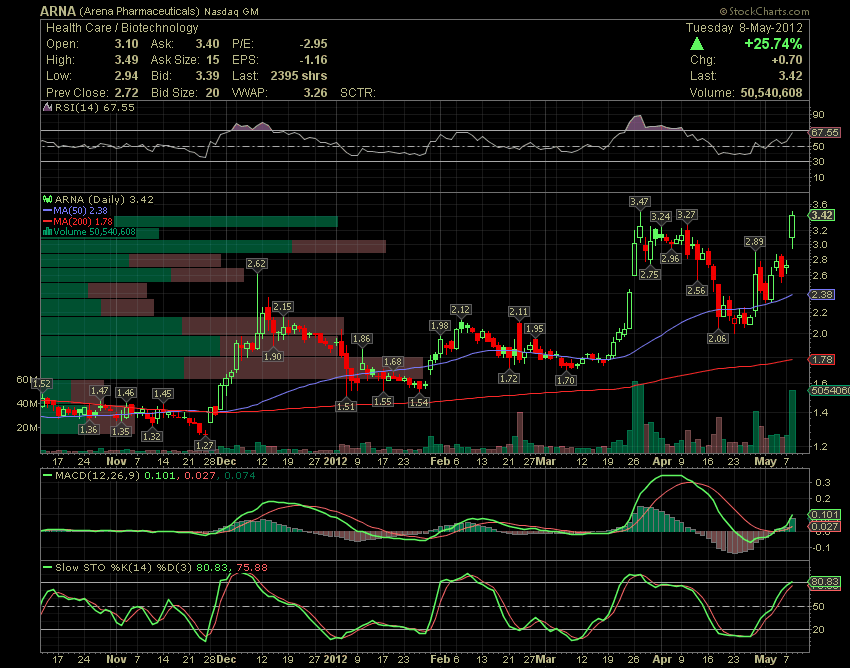Image resolution: width=850 pixels, height=668 pixels.
Task: Click the 1.98 price annotation
Action: tap(440, 325)
